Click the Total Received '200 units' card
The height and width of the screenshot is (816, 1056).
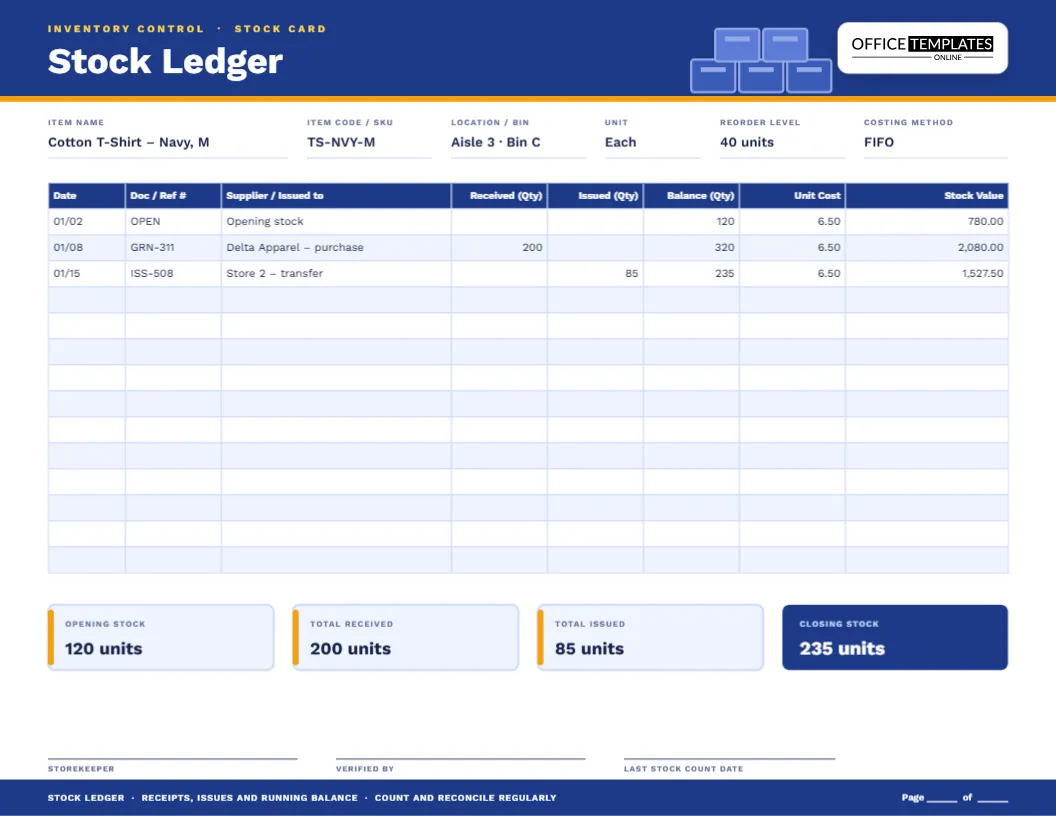405,637
